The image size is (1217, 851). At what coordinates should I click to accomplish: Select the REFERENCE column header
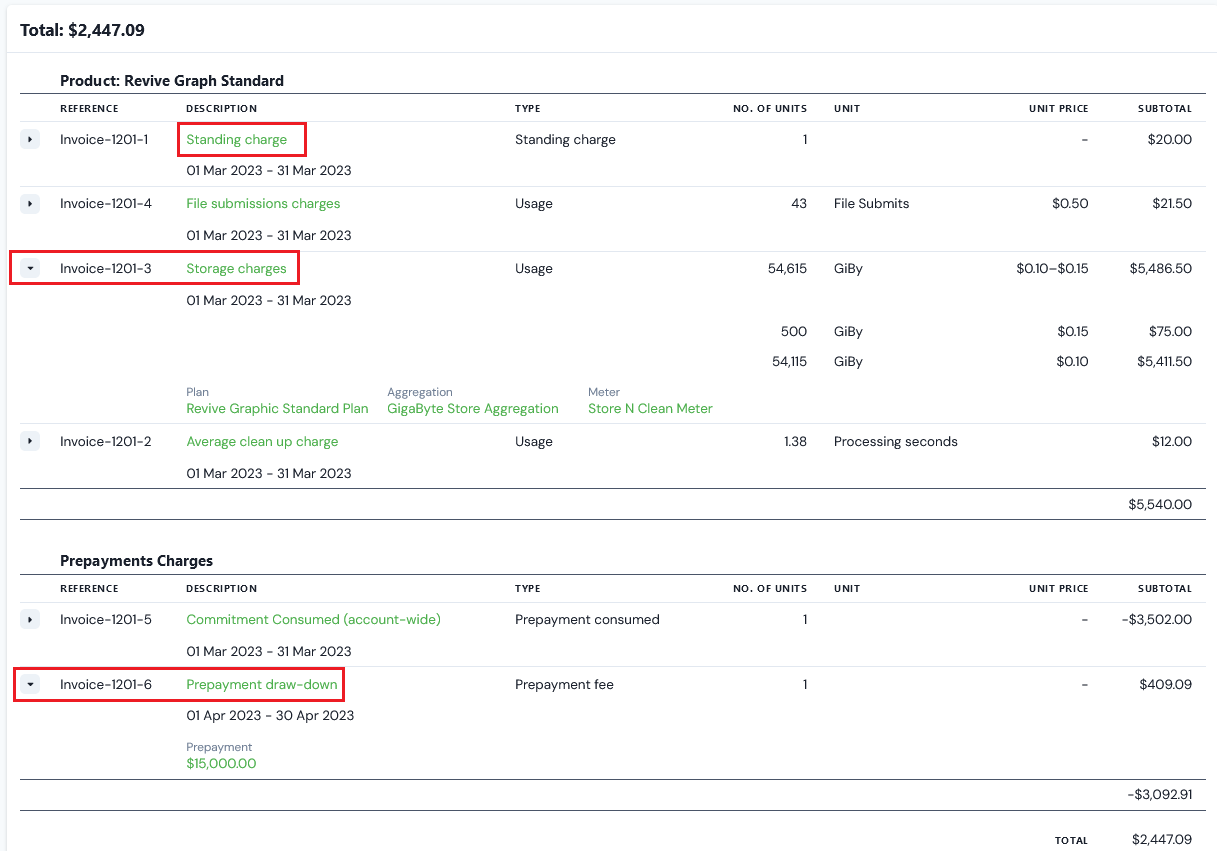point(89,108)
